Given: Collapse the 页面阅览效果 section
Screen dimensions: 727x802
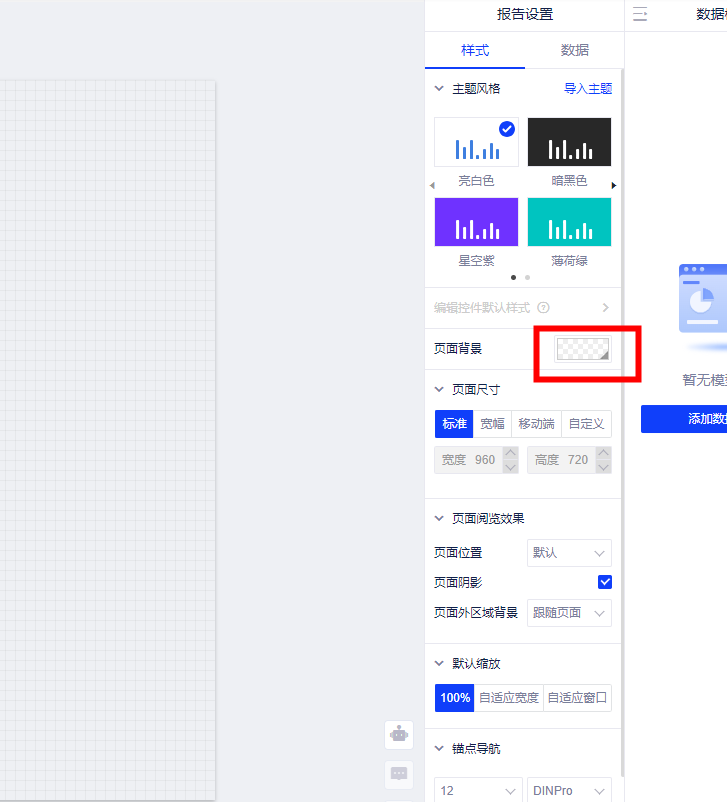Looking at the screenshot, I should (x=439, y=518).
